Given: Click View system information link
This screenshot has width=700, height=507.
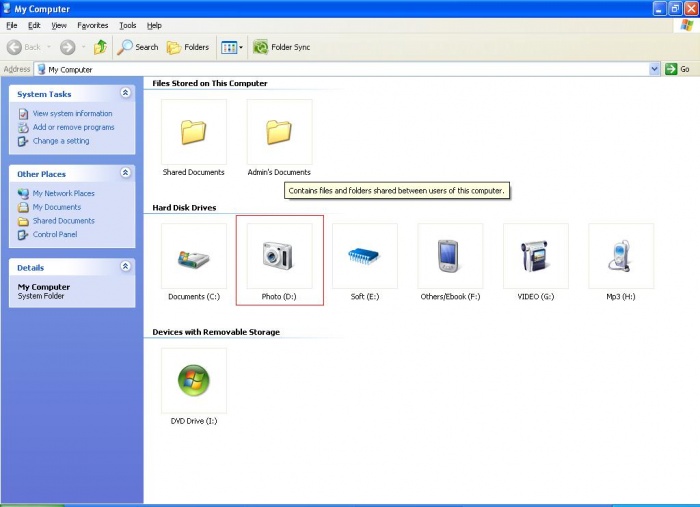Looking at the screenshot, I should pyautogui.click(x=72, y=114).
